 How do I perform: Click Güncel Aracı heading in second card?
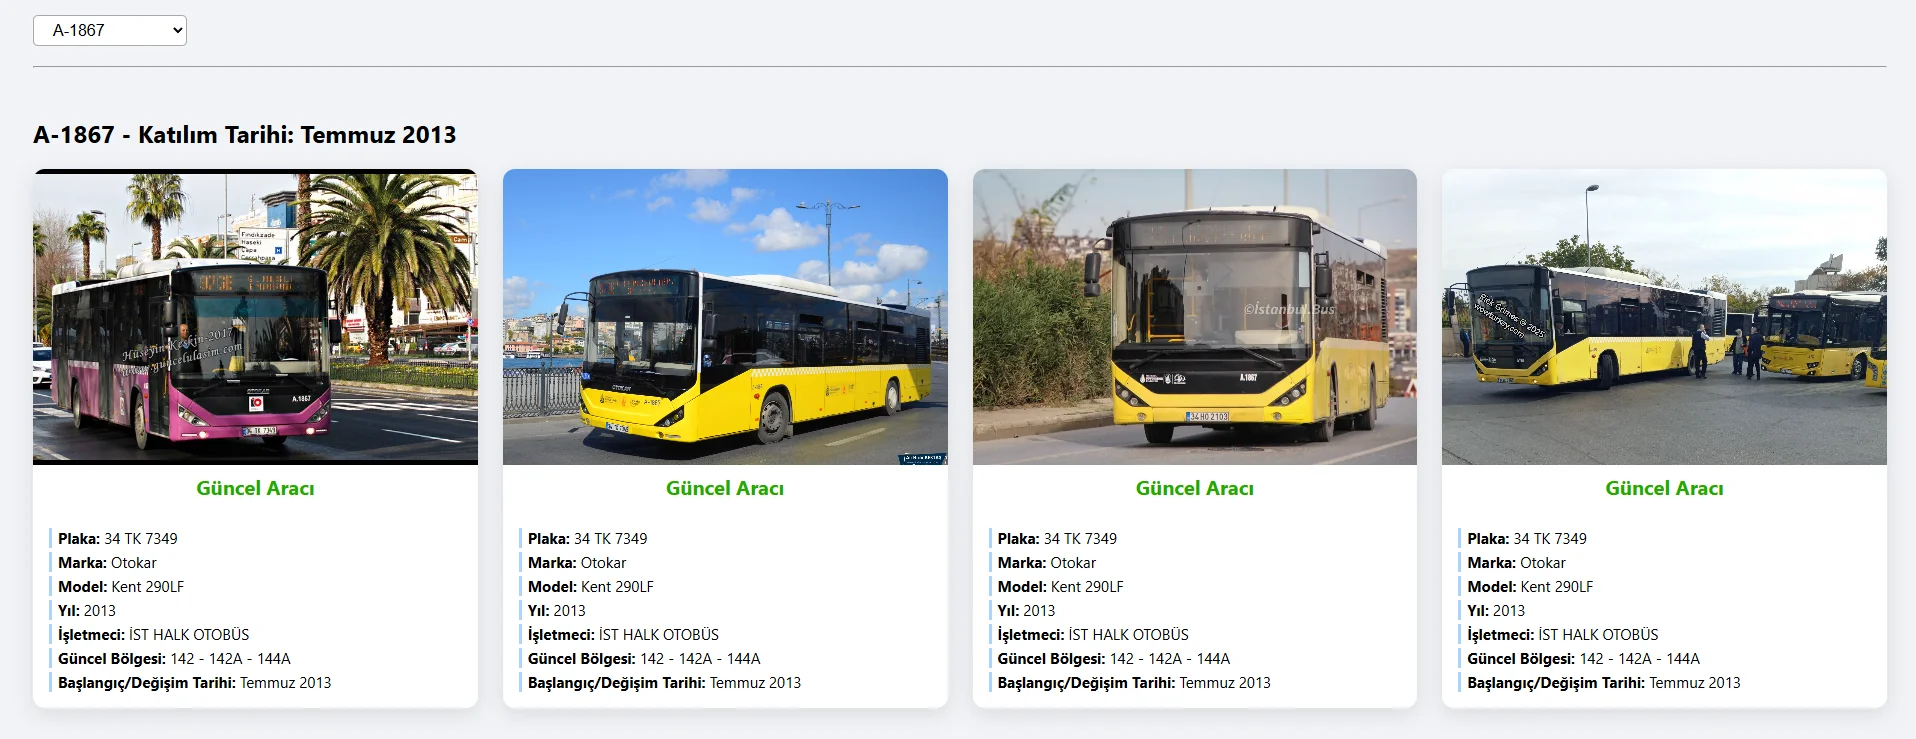click(x=725, y=488)
